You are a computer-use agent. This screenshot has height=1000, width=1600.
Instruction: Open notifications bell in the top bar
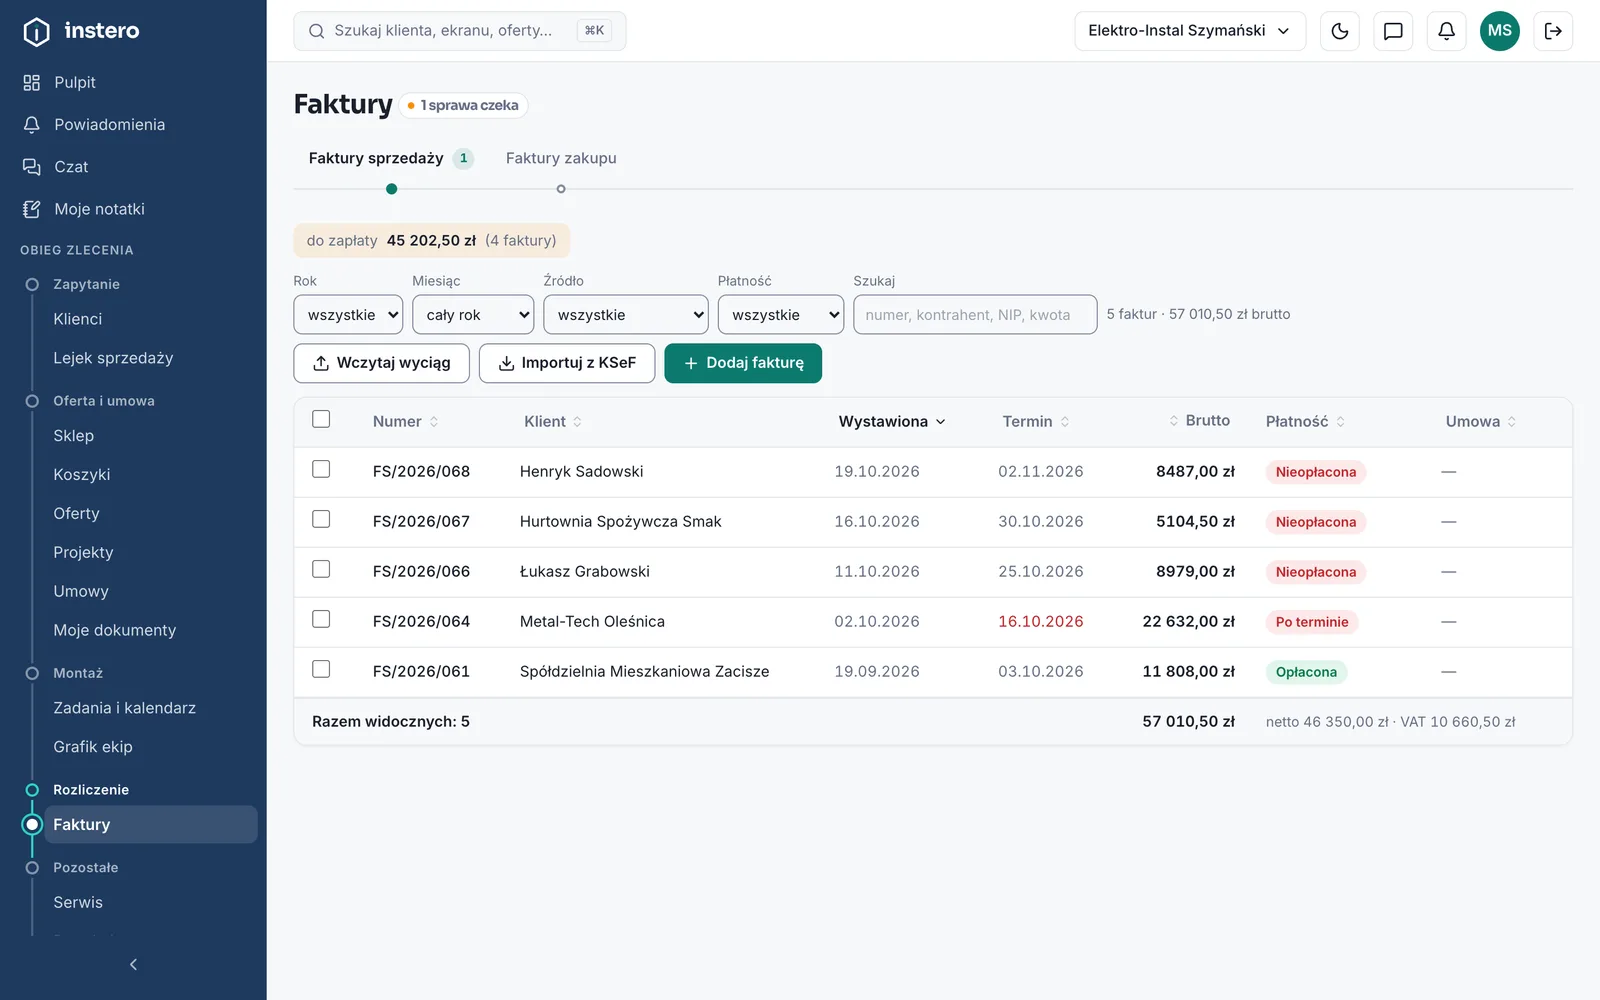point(1446,31)
